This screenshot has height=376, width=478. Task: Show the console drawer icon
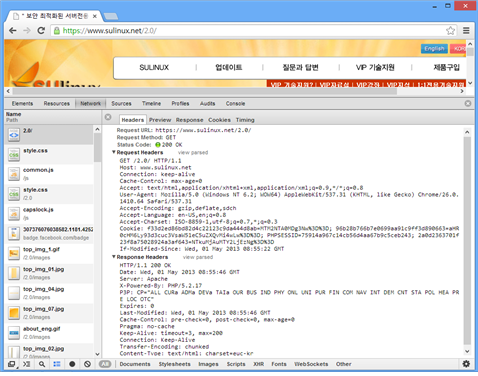tap(26, 364)
